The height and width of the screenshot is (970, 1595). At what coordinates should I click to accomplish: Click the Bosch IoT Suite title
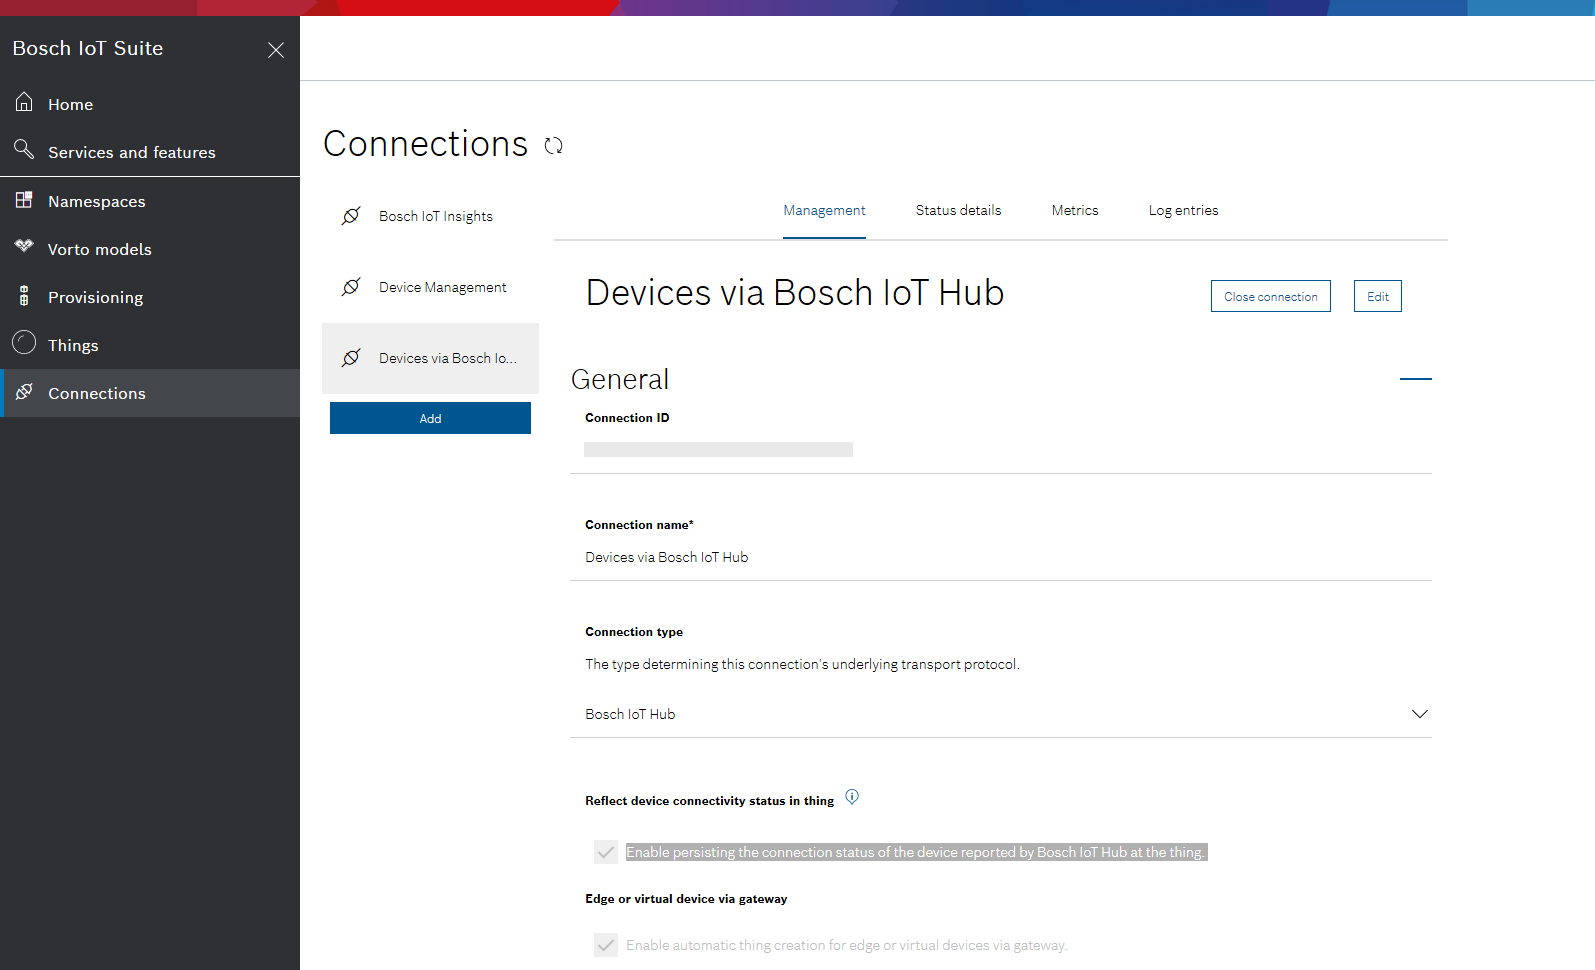coord(88,48)
